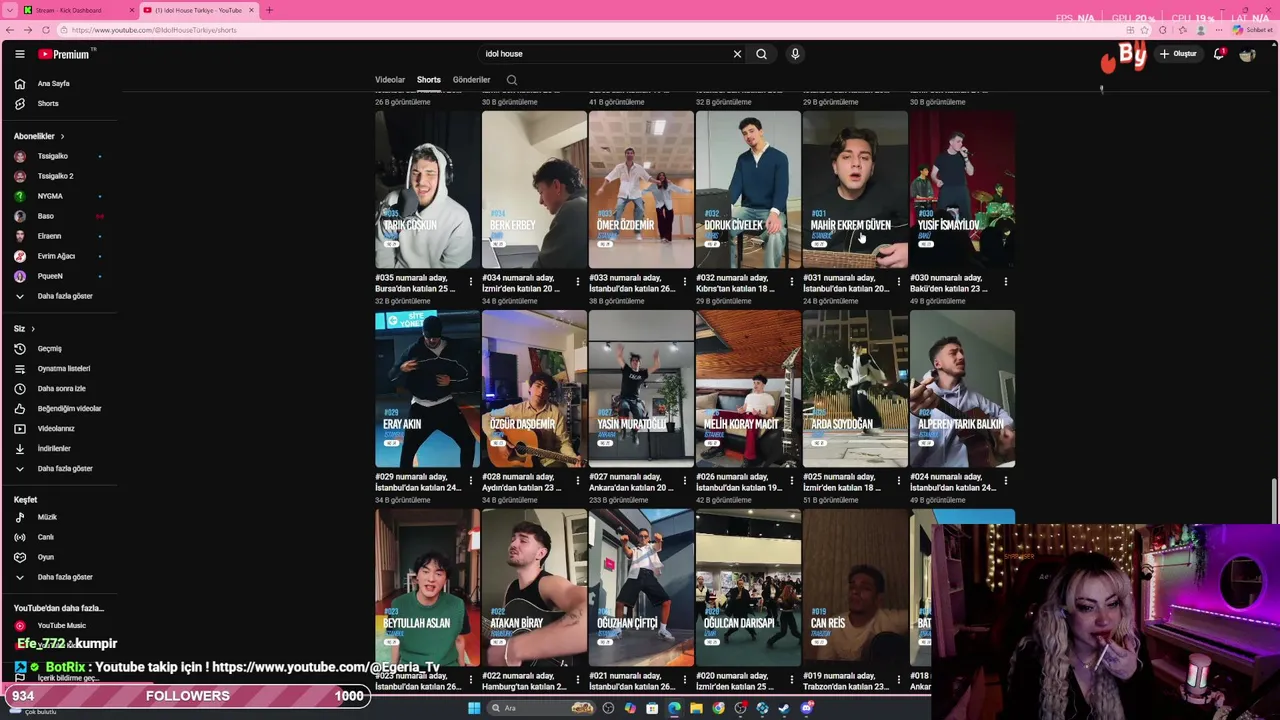This screenshot has width=1280, height=720.
Task: Open the account avatar menu
Action: (1247, 54)
